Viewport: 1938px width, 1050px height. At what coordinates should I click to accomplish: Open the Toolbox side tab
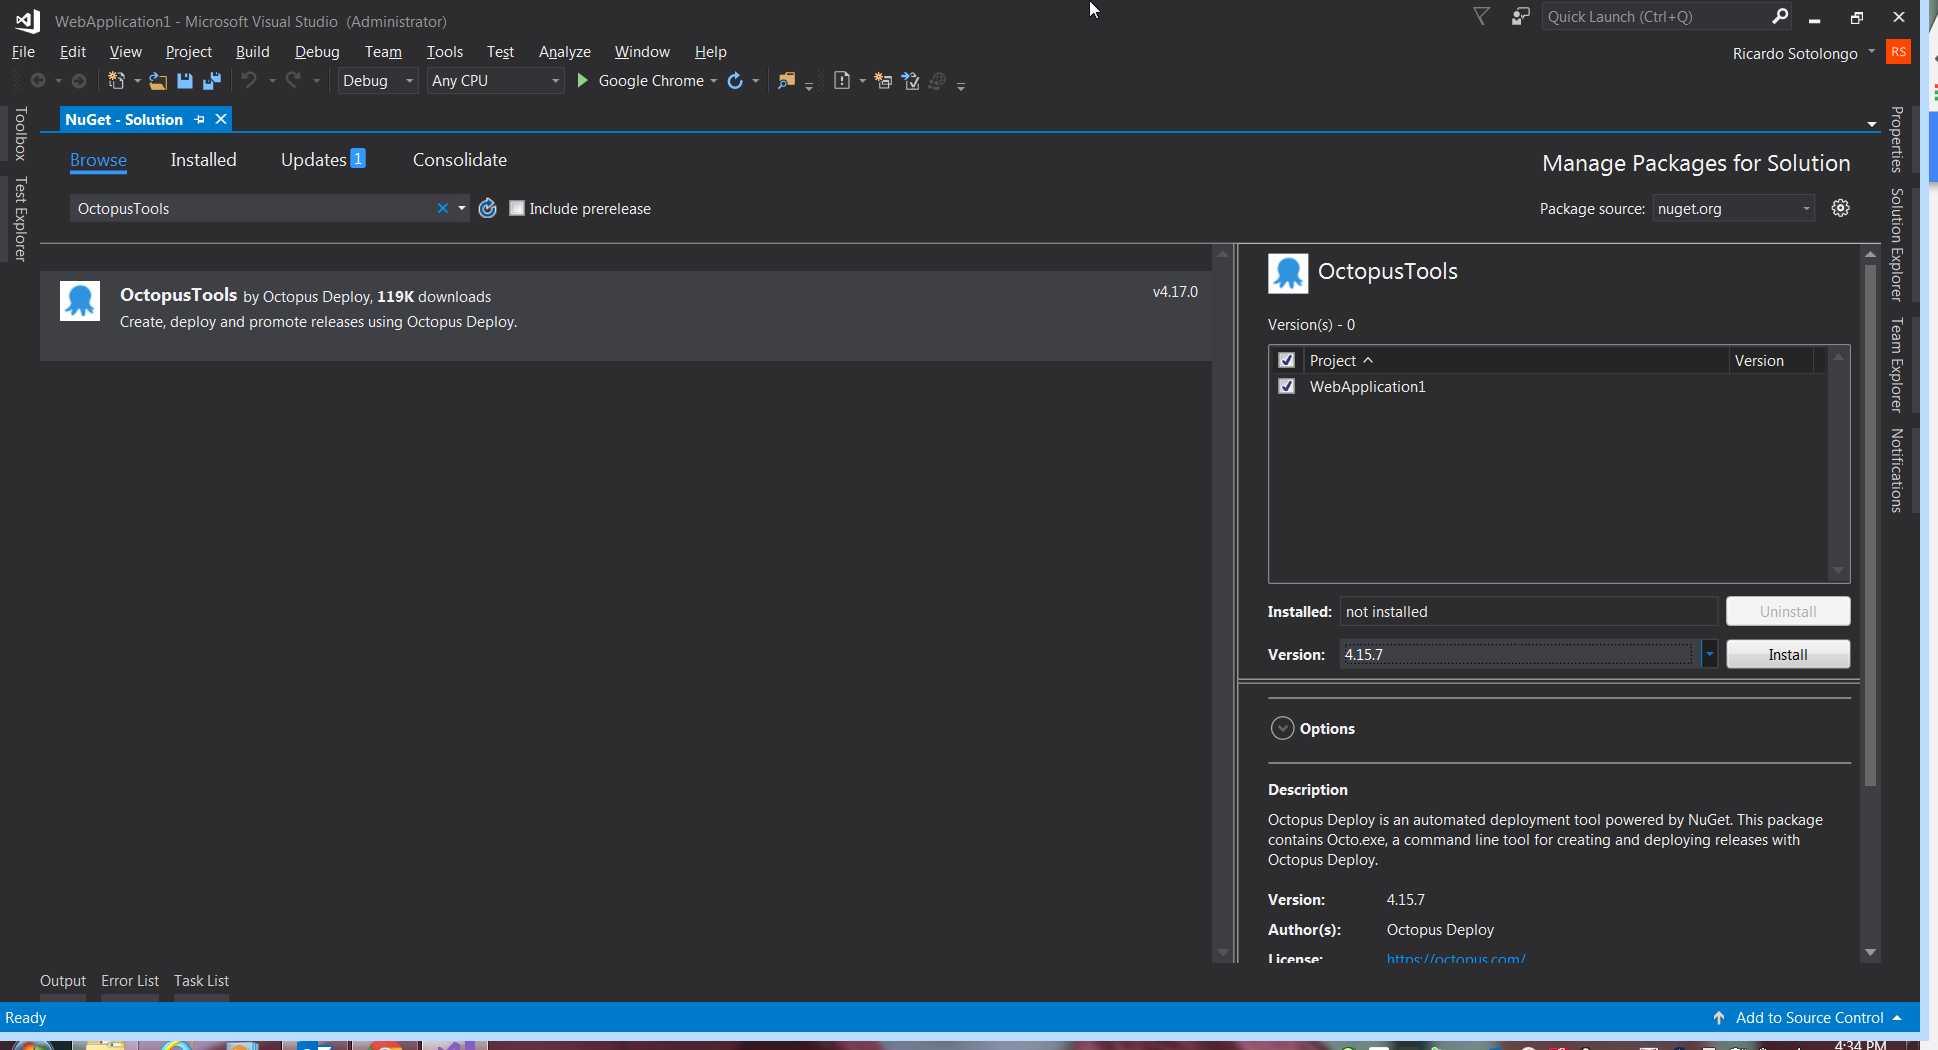[x=20, y=134]
